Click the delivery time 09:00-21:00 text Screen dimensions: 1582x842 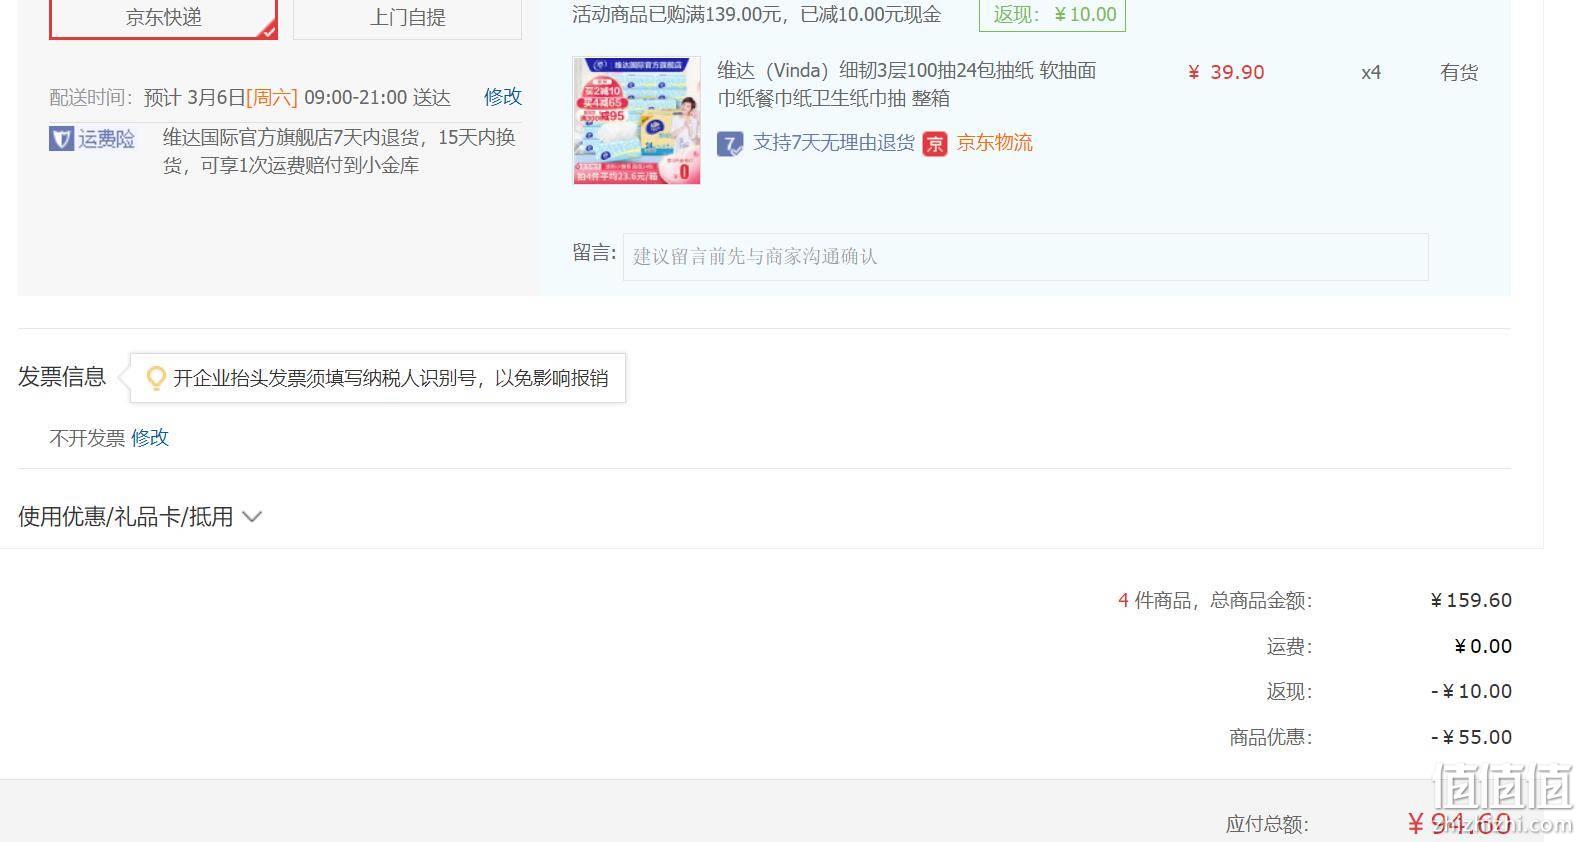356,98
